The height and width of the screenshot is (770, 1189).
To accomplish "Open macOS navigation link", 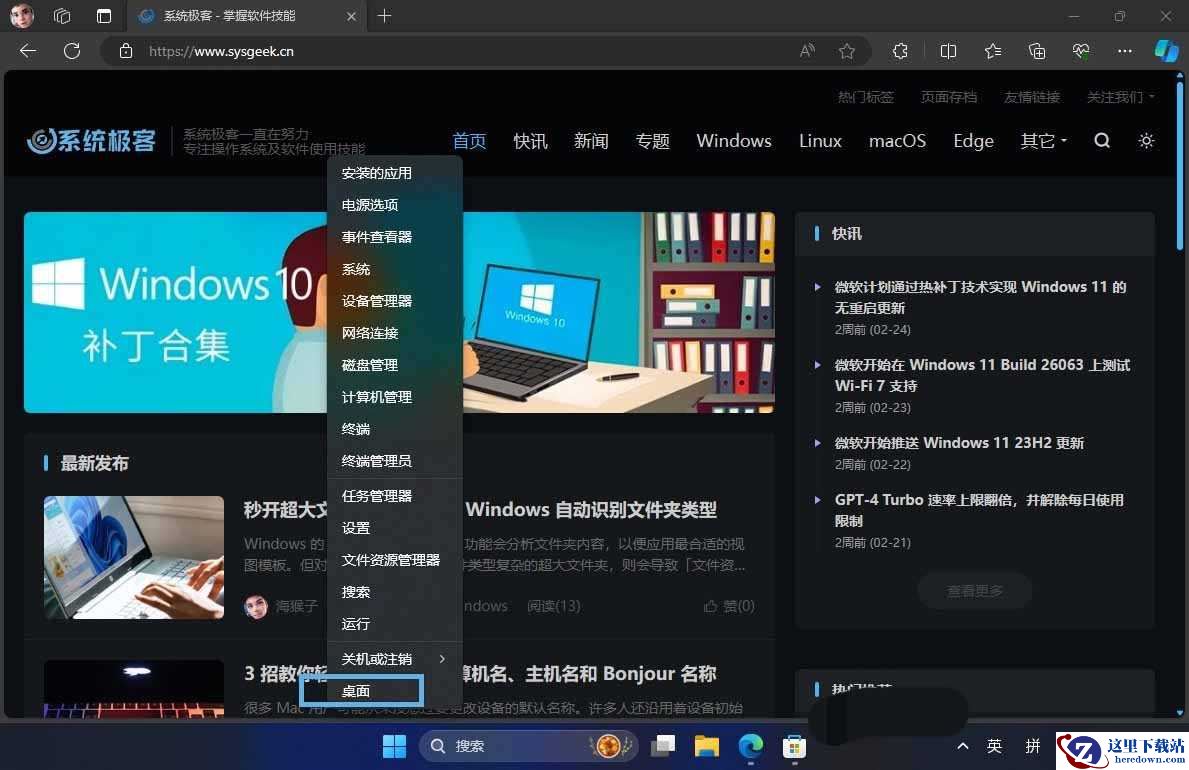I will tap(897, 140).
